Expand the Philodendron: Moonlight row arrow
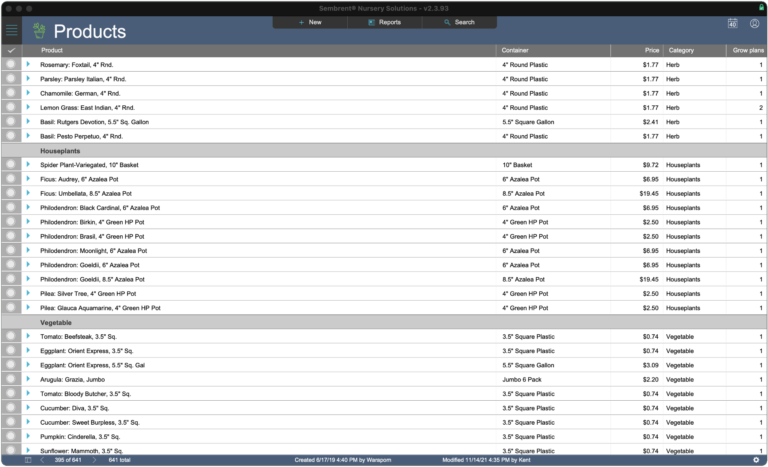Viewport: 768px width, 467px height. pyautogui.click(x=28, y=250)
